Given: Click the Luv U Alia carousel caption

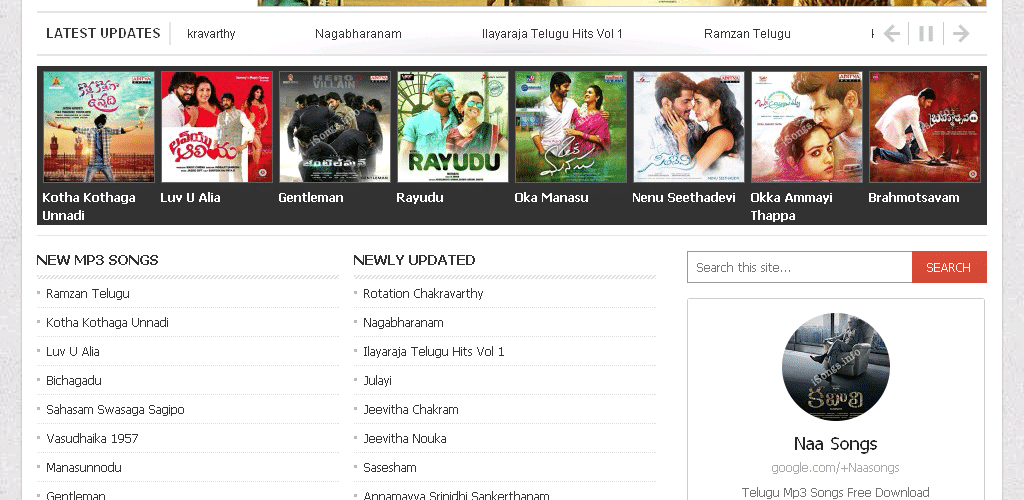Looking at the screenshot, I should [x=190, y=197].
